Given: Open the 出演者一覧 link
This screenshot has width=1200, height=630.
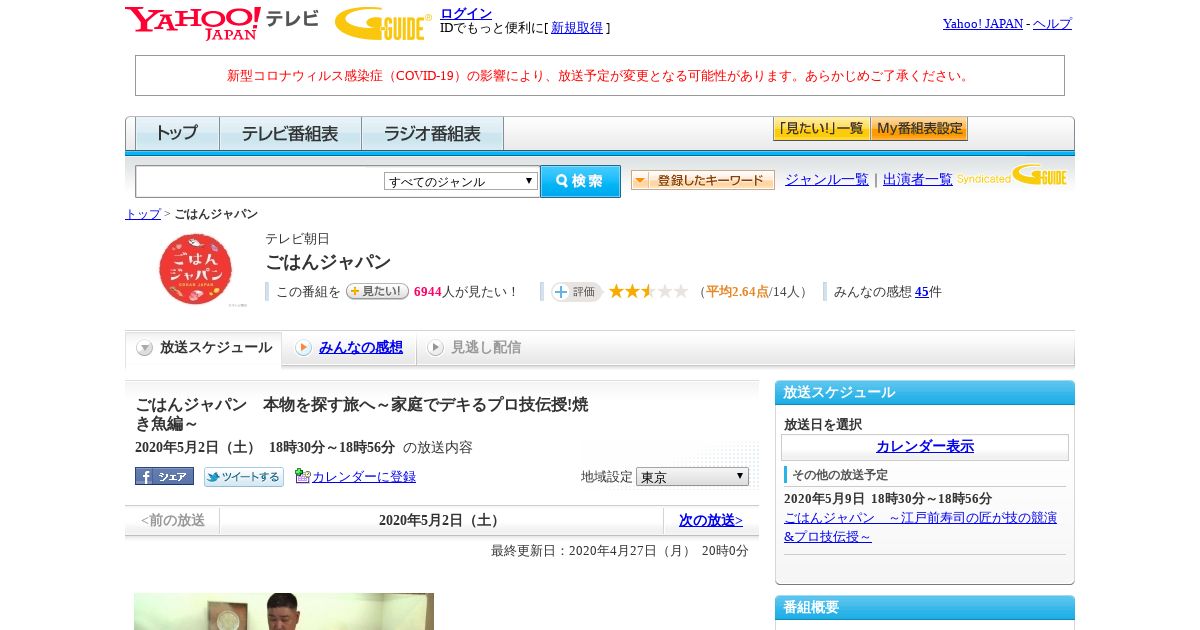Looking at the screenshot, I should point(918,179).
